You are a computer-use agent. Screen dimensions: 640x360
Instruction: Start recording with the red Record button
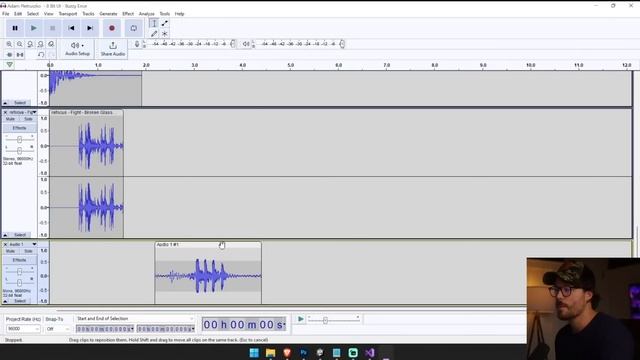[112, 28]
